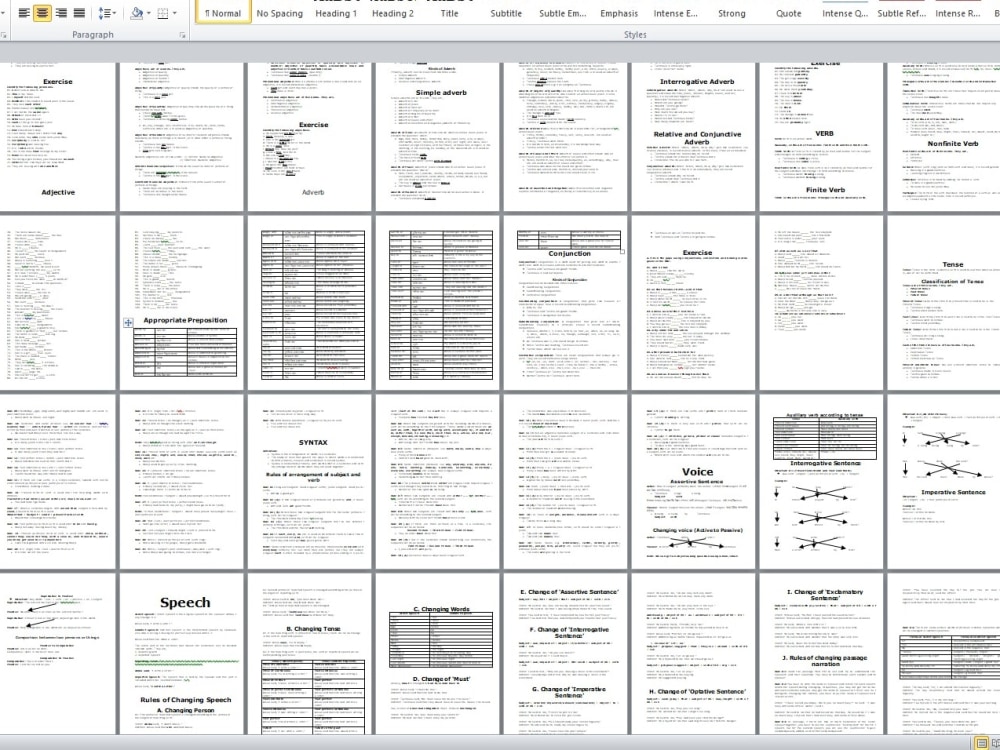Click the 'C. Changing Words' heading
The width and height of the screenshot is (1000, 750).
point(441,609)
